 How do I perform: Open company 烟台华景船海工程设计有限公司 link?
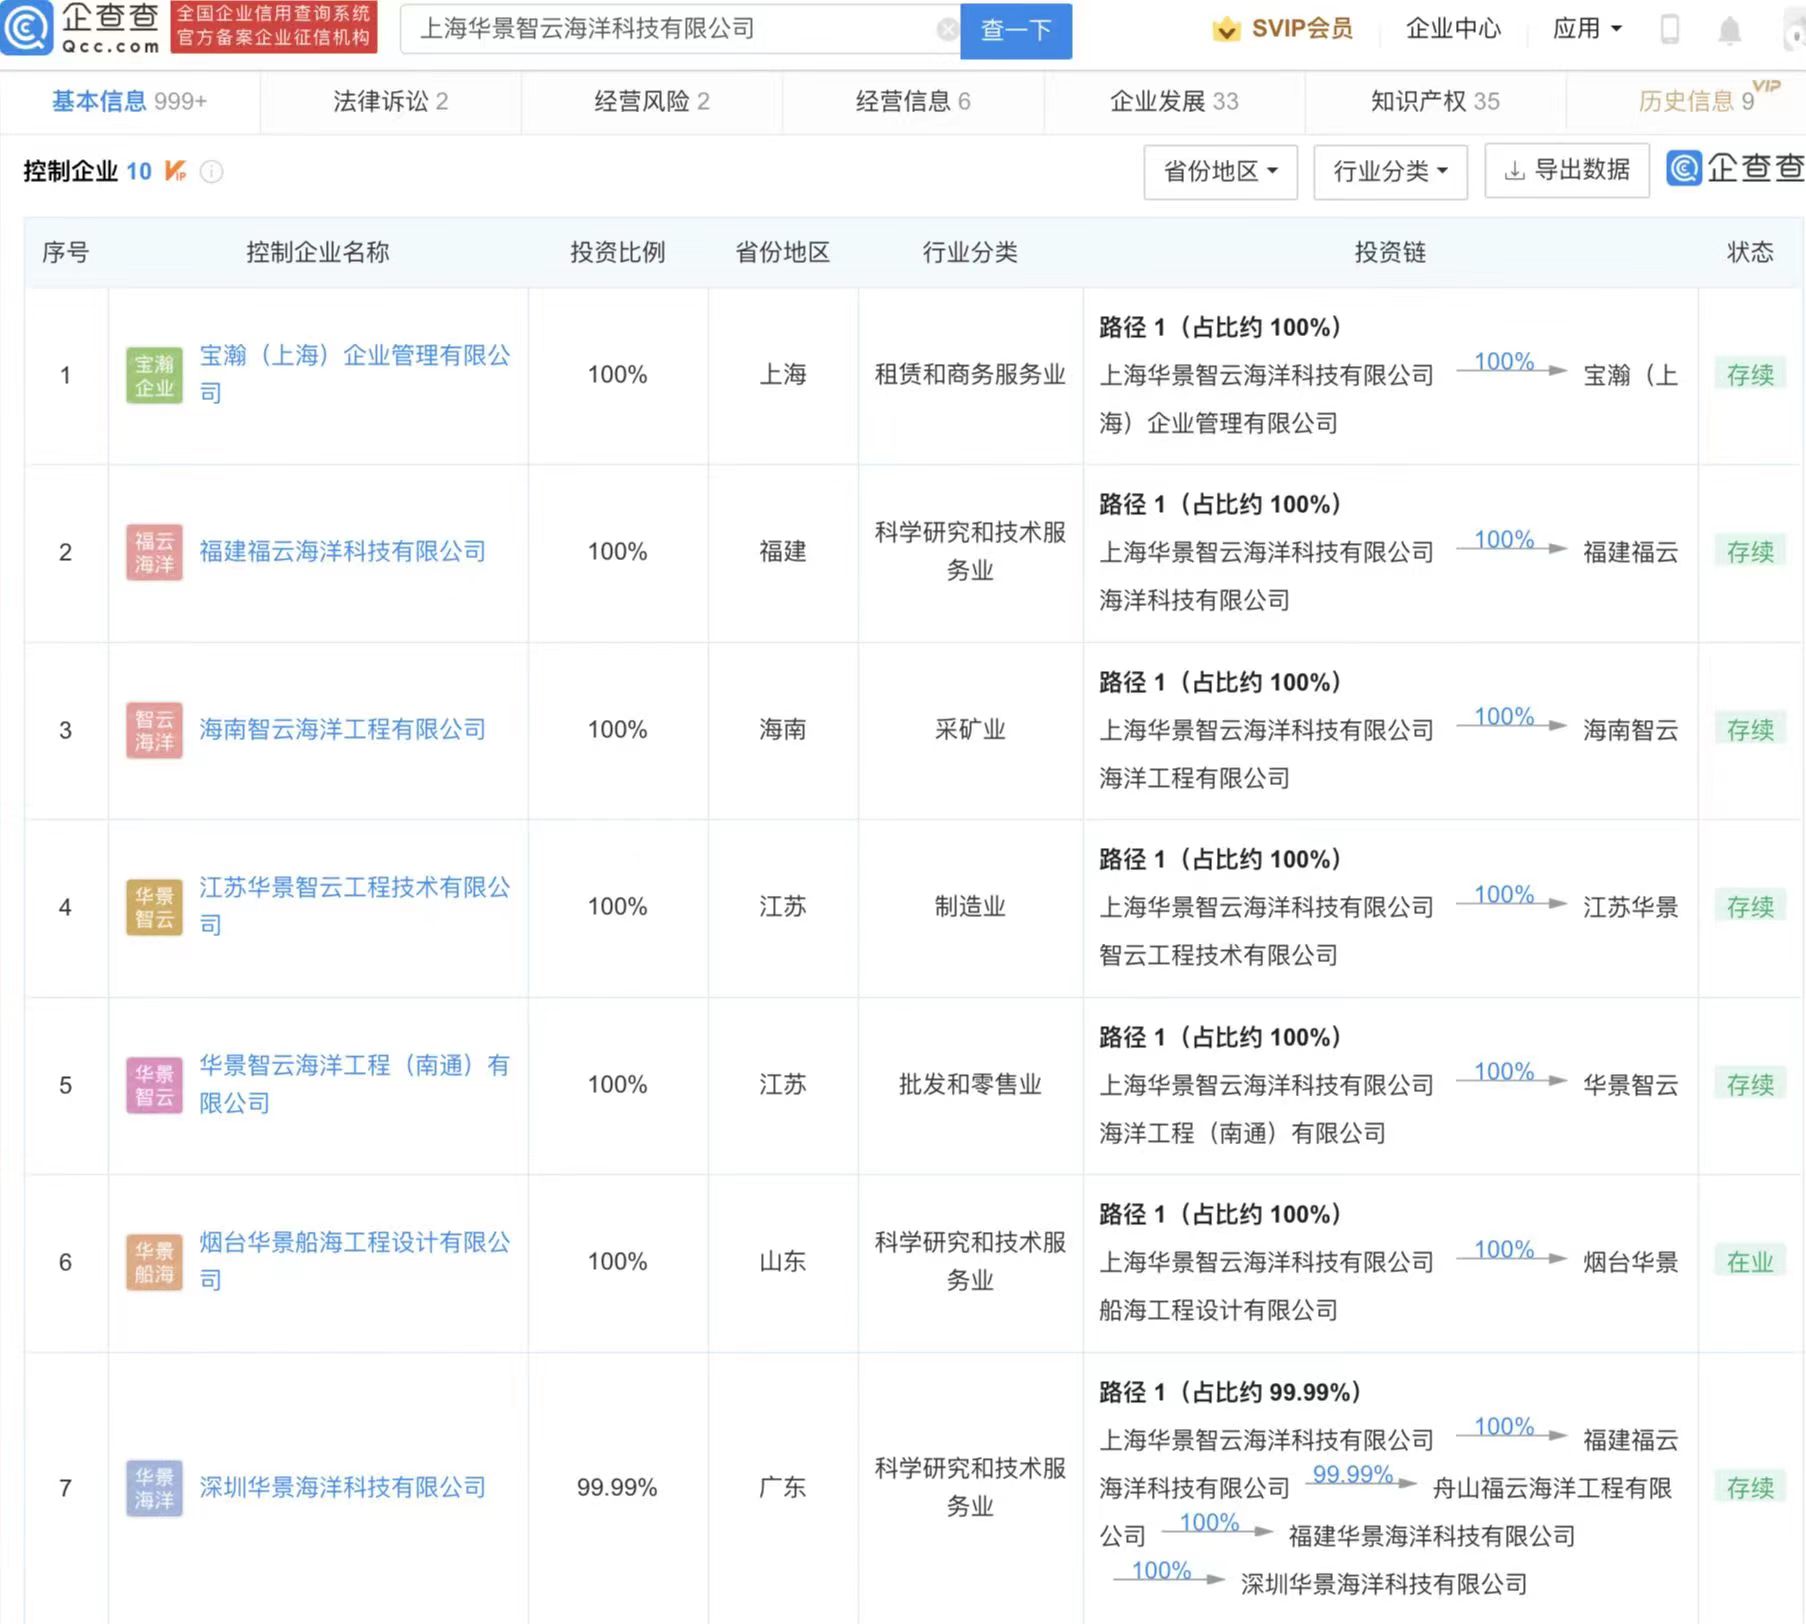pos(355,1261)
